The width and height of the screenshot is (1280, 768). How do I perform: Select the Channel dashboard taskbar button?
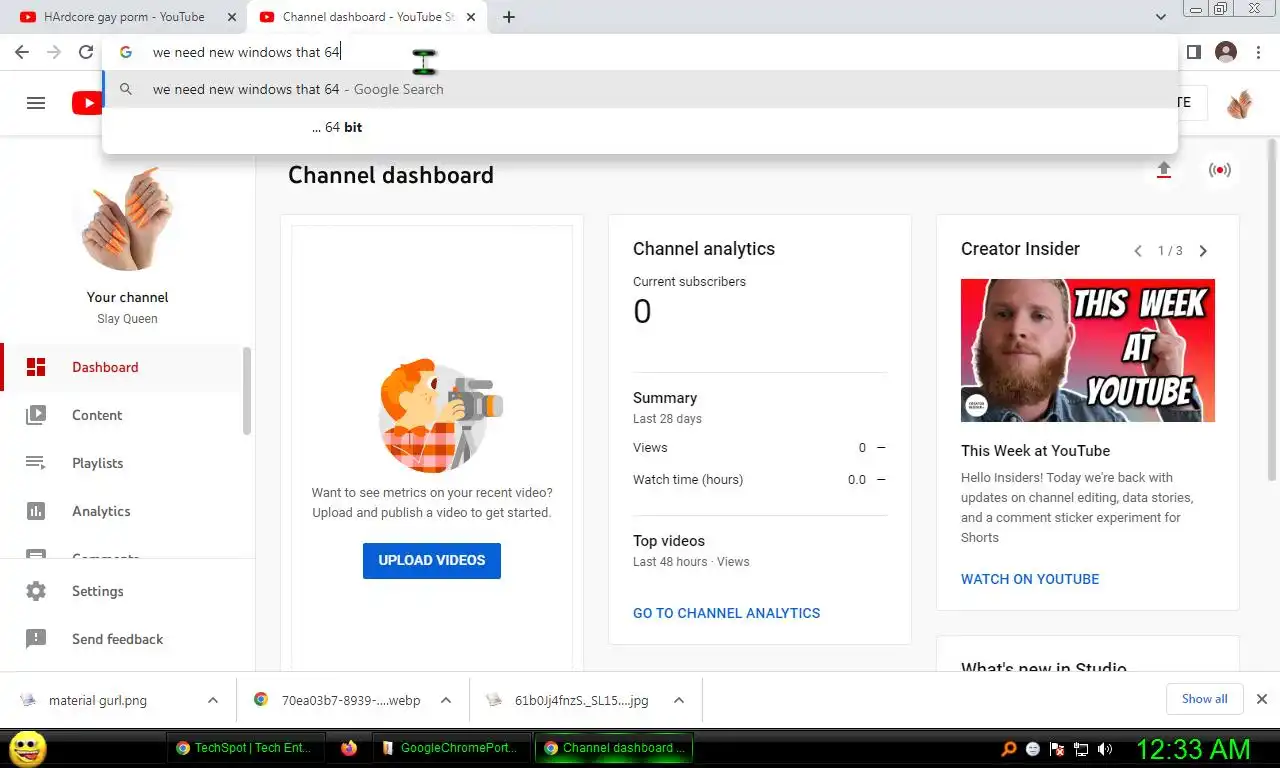click(x=614, y=748)
